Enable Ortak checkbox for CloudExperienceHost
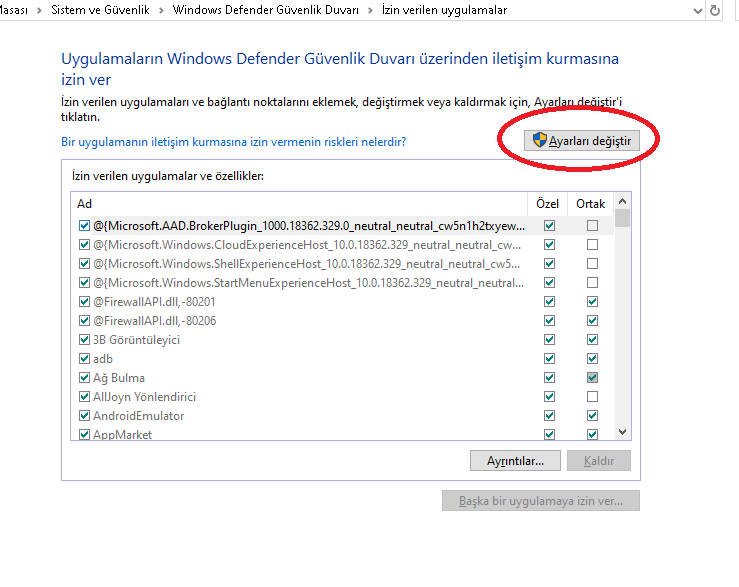Image resolution: width=739 pixels, height=587 pixels. pyautogui.click(x=592, y=245)
